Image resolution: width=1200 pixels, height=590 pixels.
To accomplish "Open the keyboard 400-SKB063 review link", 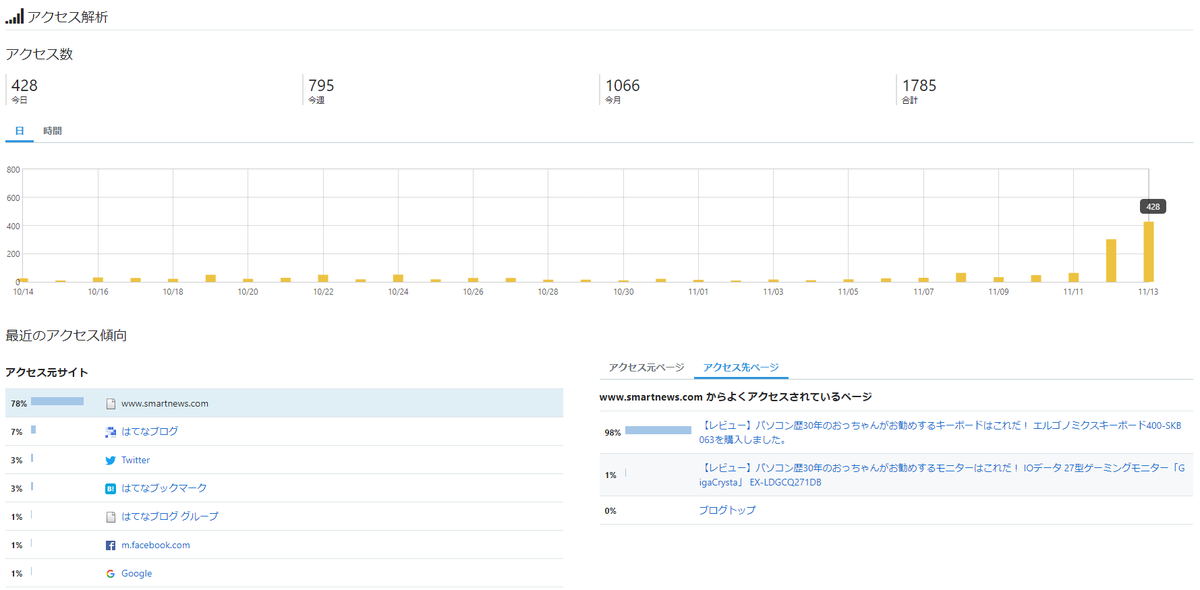I will coord(940,432).
